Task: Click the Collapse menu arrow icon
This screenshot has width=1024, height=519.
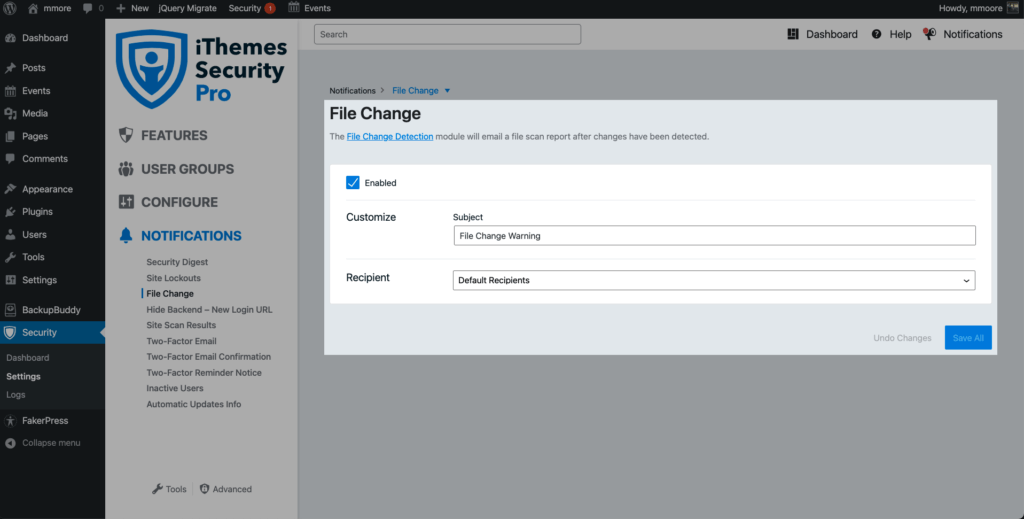Action: pyautogui.click(x=10, y=443)
